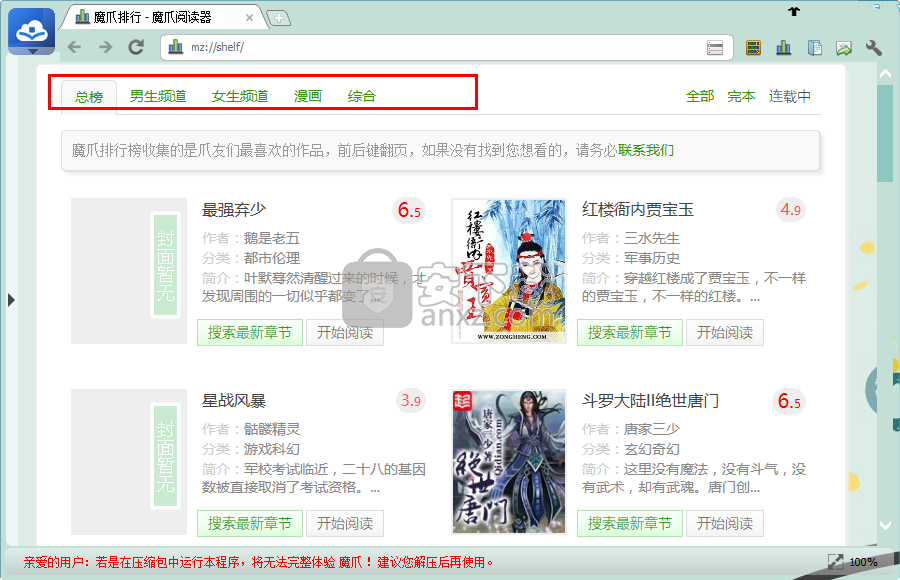
Task: Filter the list by 全部
Action: pyautogui.click(x=700, y=96)
